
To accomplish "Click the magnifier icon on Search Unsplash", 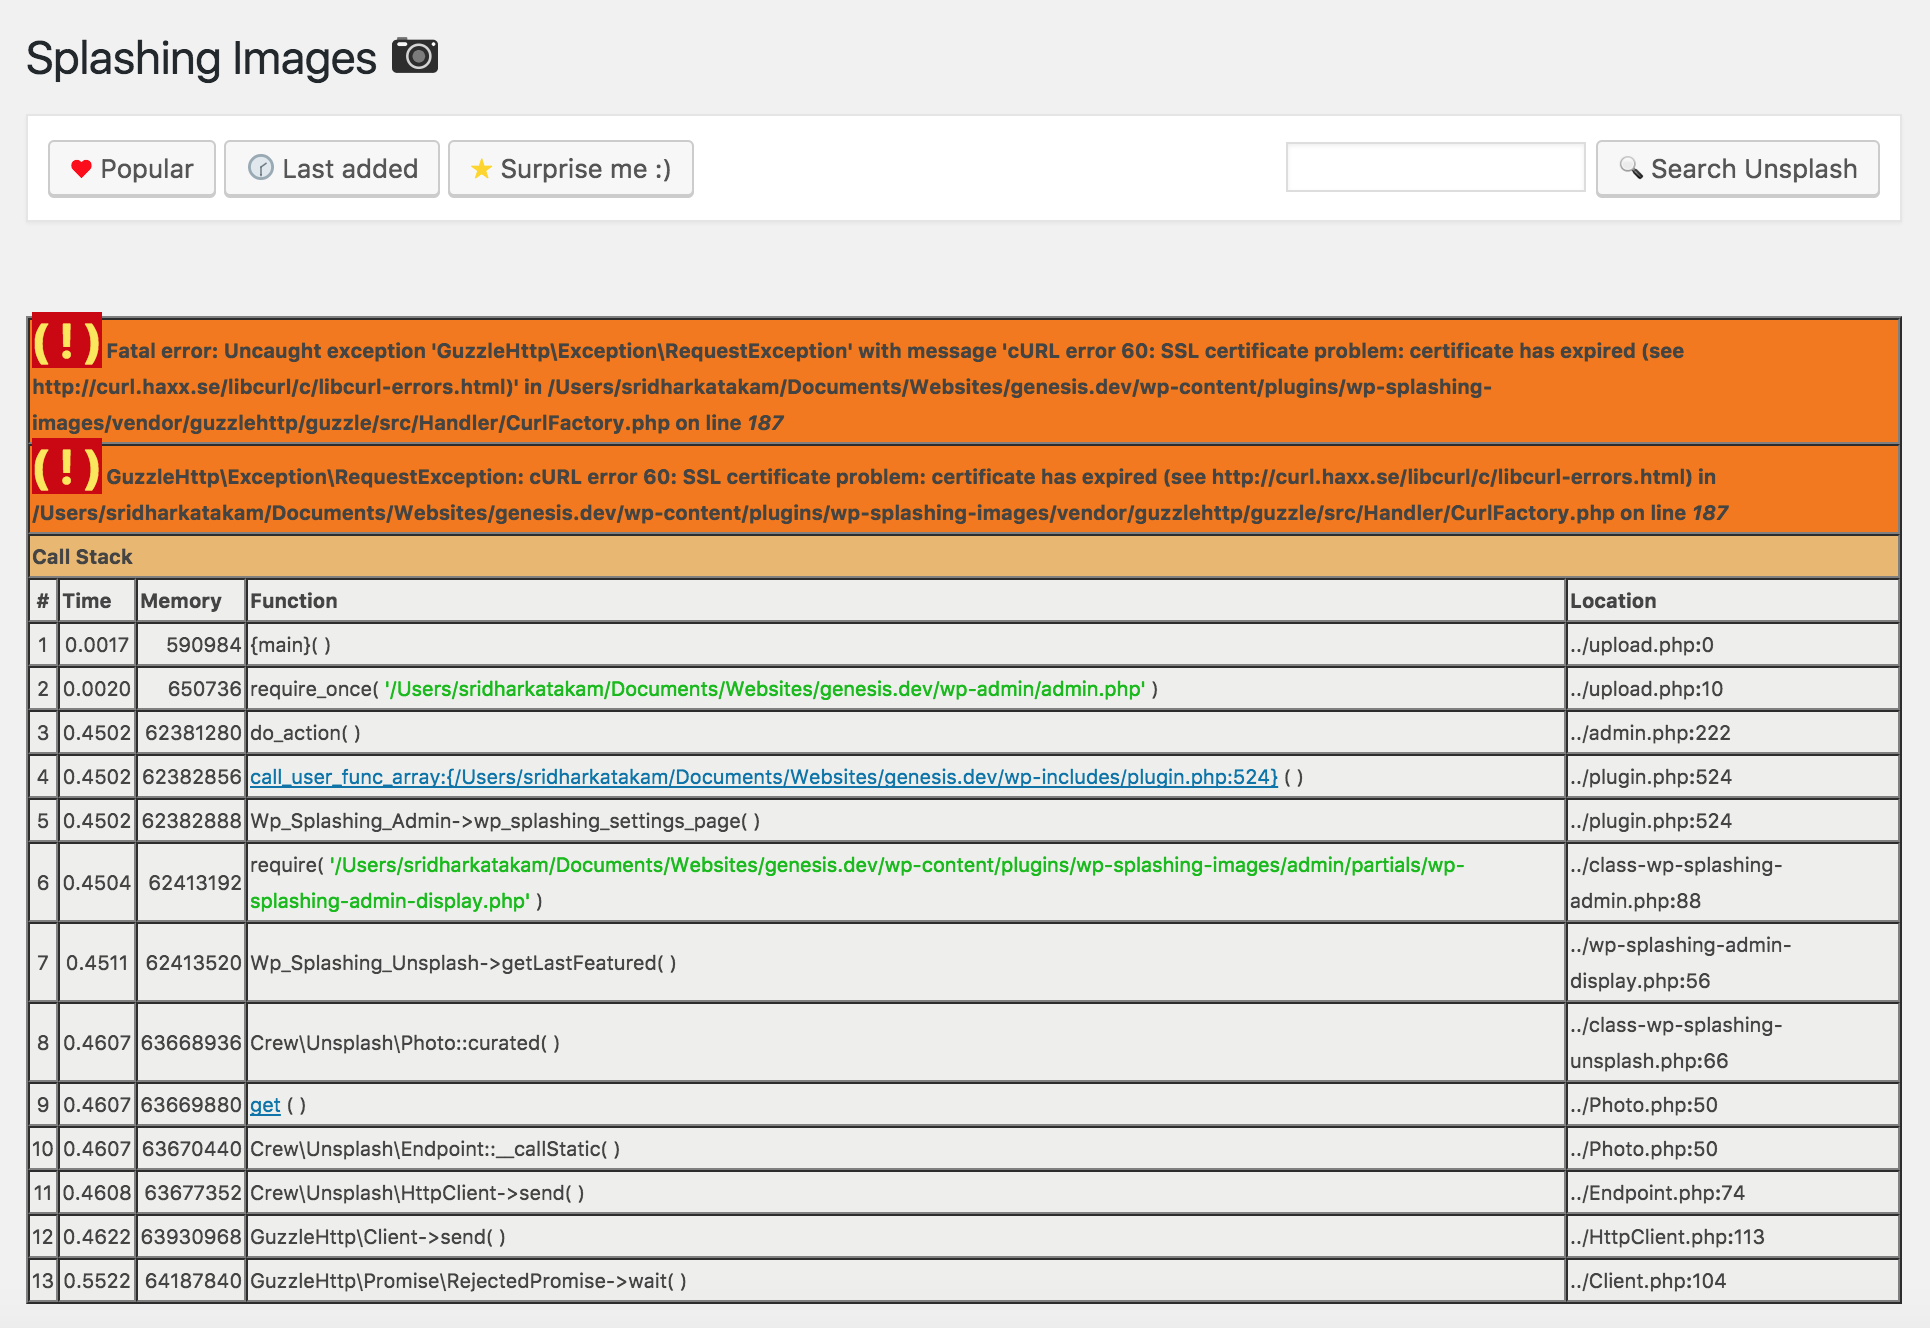I will click(x=1631, y=168).
